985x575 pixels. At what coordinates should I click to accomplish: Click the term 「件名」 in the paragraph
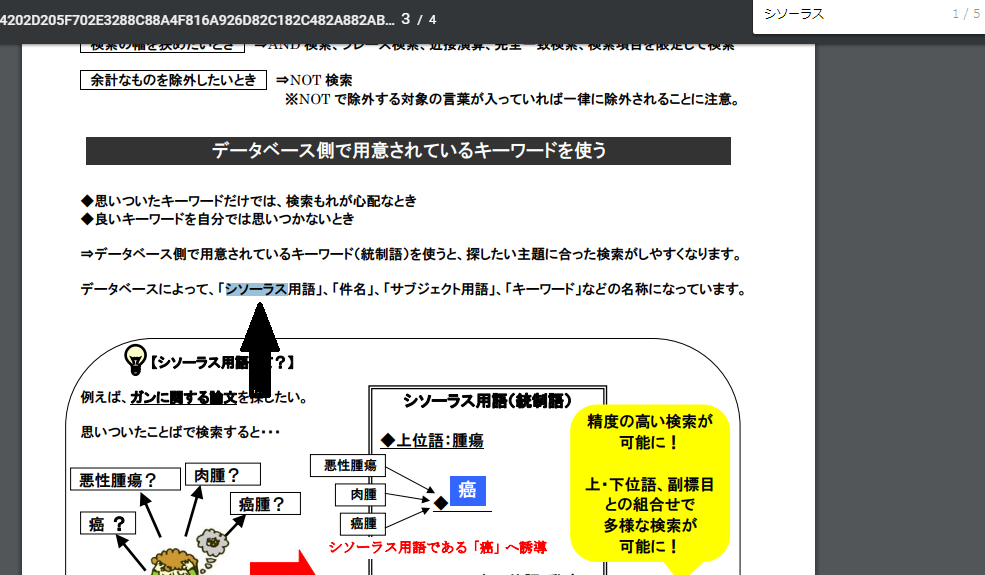click(352, 289)
